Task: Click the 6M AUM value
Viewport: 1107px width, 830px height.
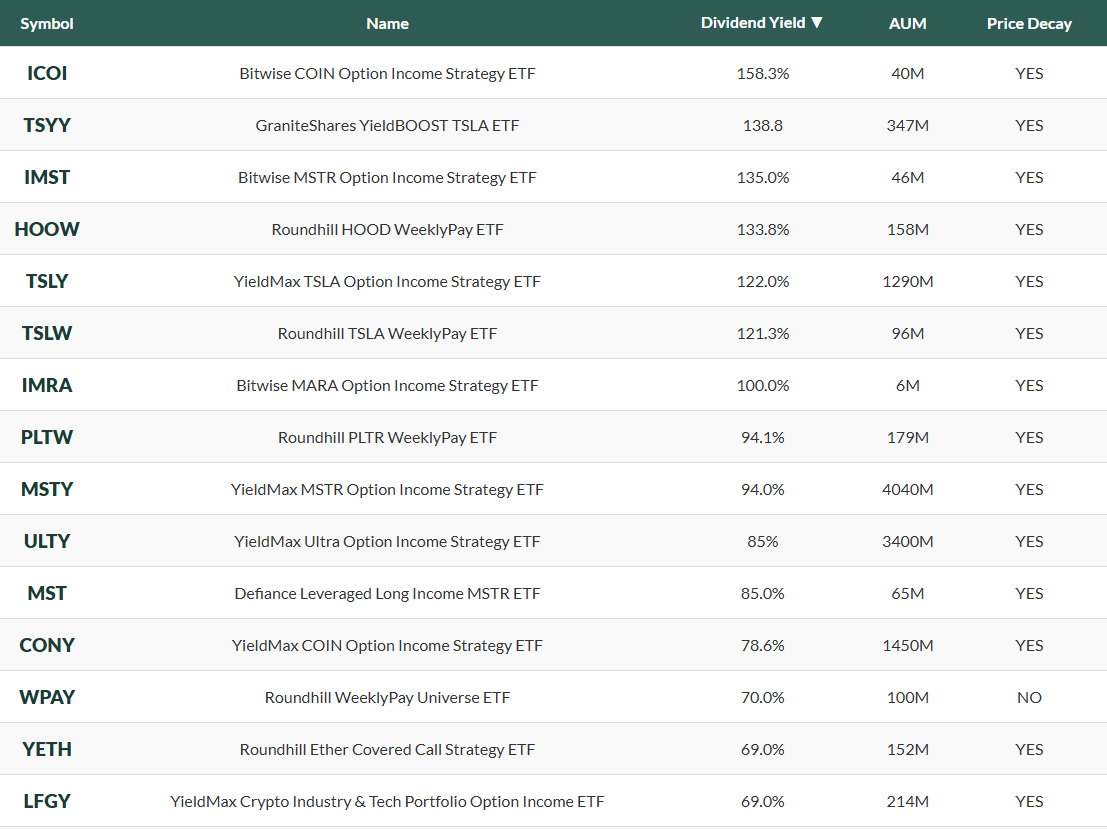Action: [907, 385]
